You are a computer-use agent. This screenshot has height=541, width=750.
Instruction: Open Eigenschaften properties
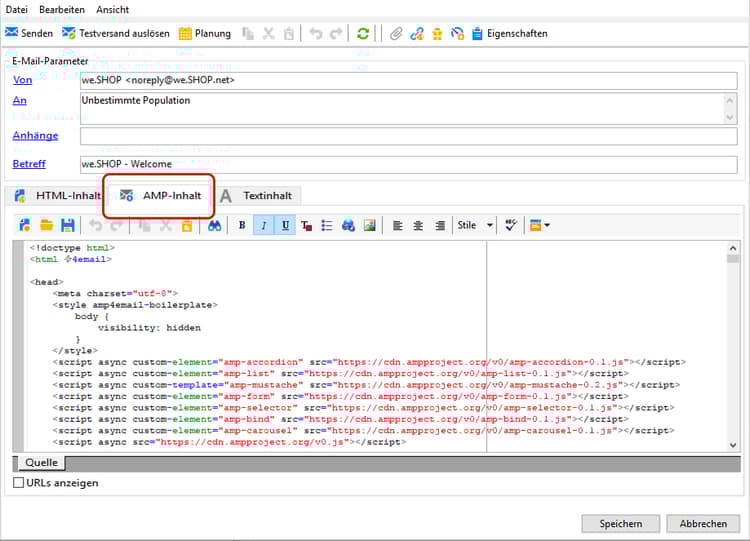(x=510, y=33)
